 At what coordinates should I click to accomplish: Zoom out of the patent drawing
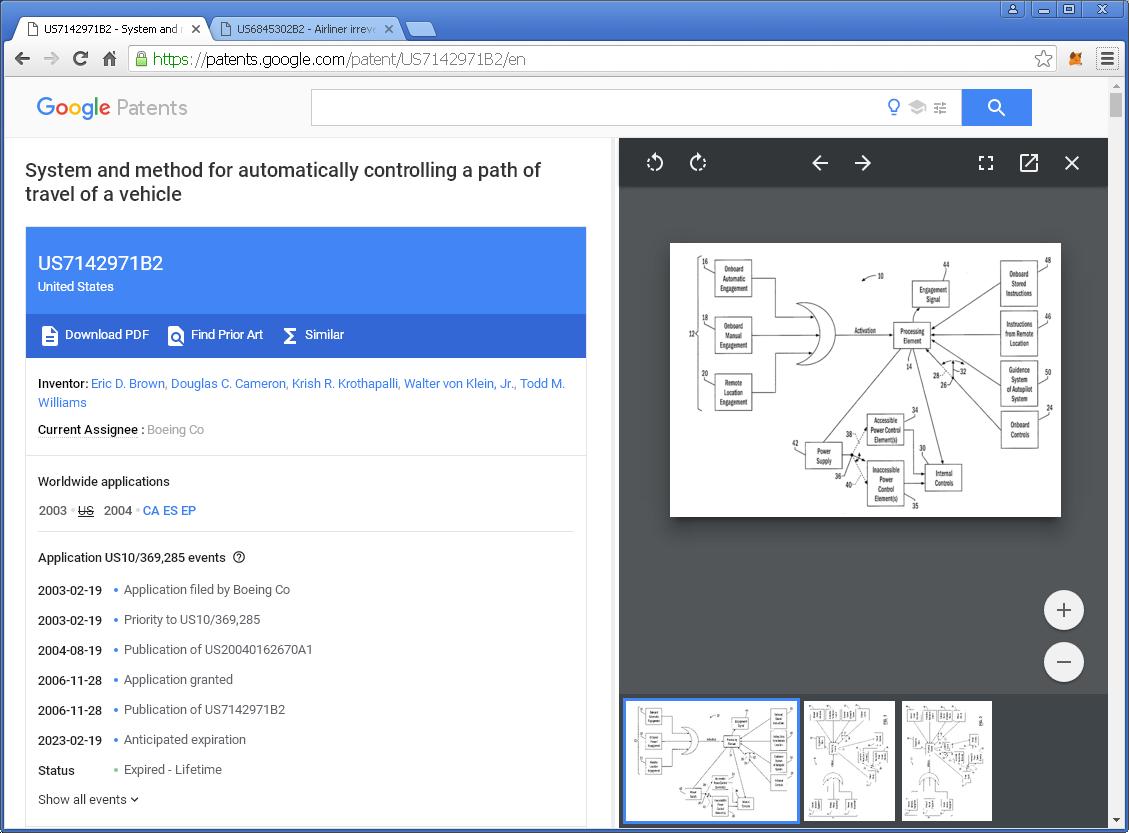coord(1063,662)
